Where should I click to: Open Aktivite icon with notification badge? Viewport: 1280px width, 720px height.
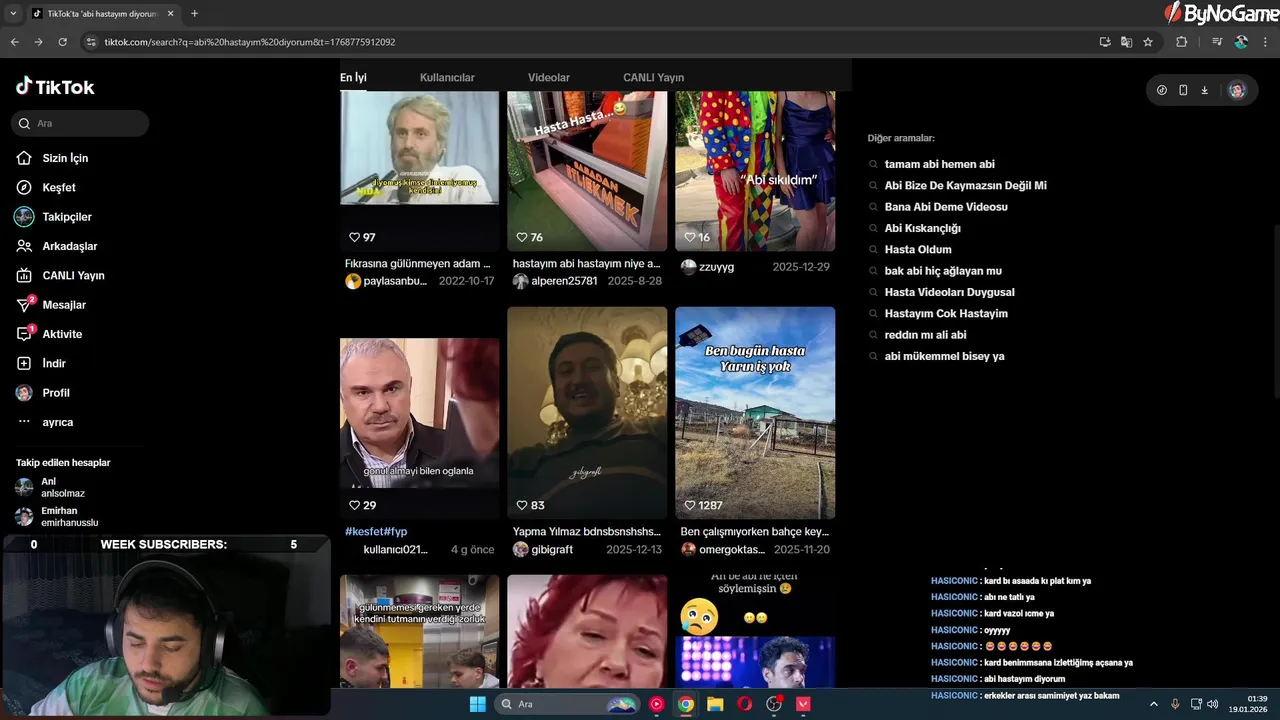(x=25, y=334)
